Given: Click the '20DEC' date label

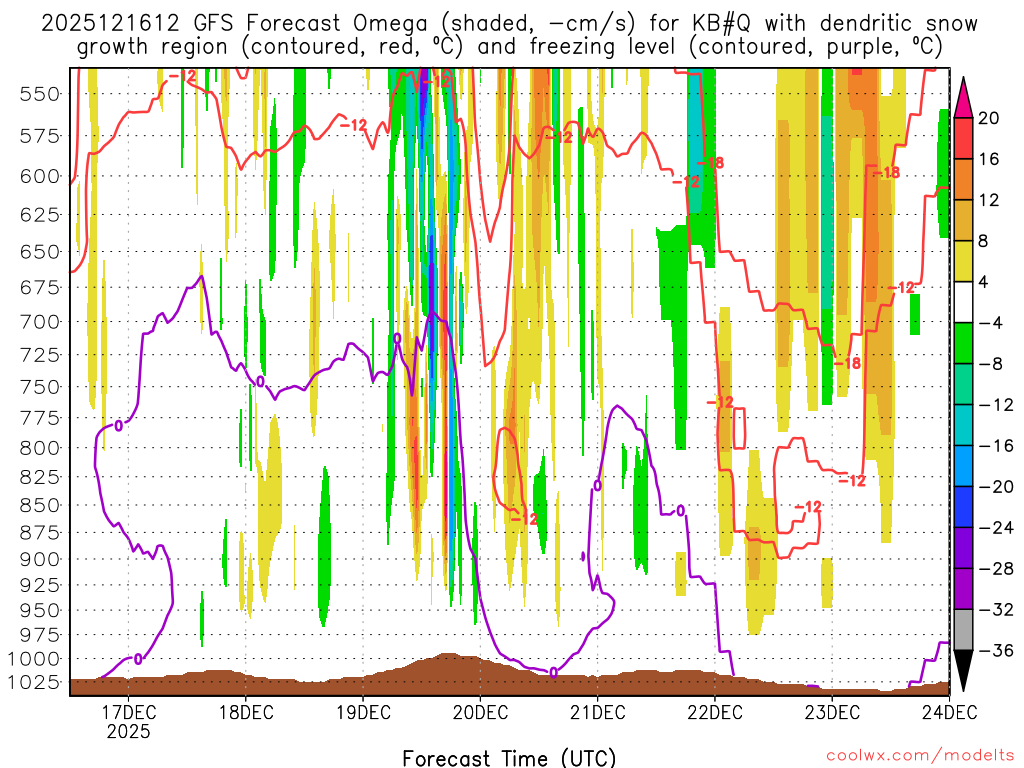Looking at the screenshot, I should [x=480, y=711].
